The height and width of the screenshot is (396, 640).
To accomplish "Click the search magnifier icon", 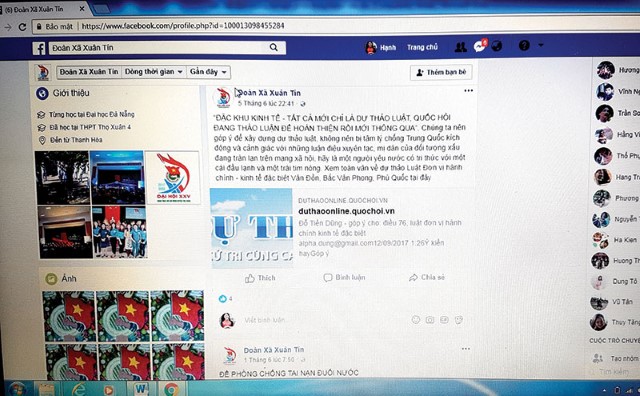I will (x=273, y=47).
